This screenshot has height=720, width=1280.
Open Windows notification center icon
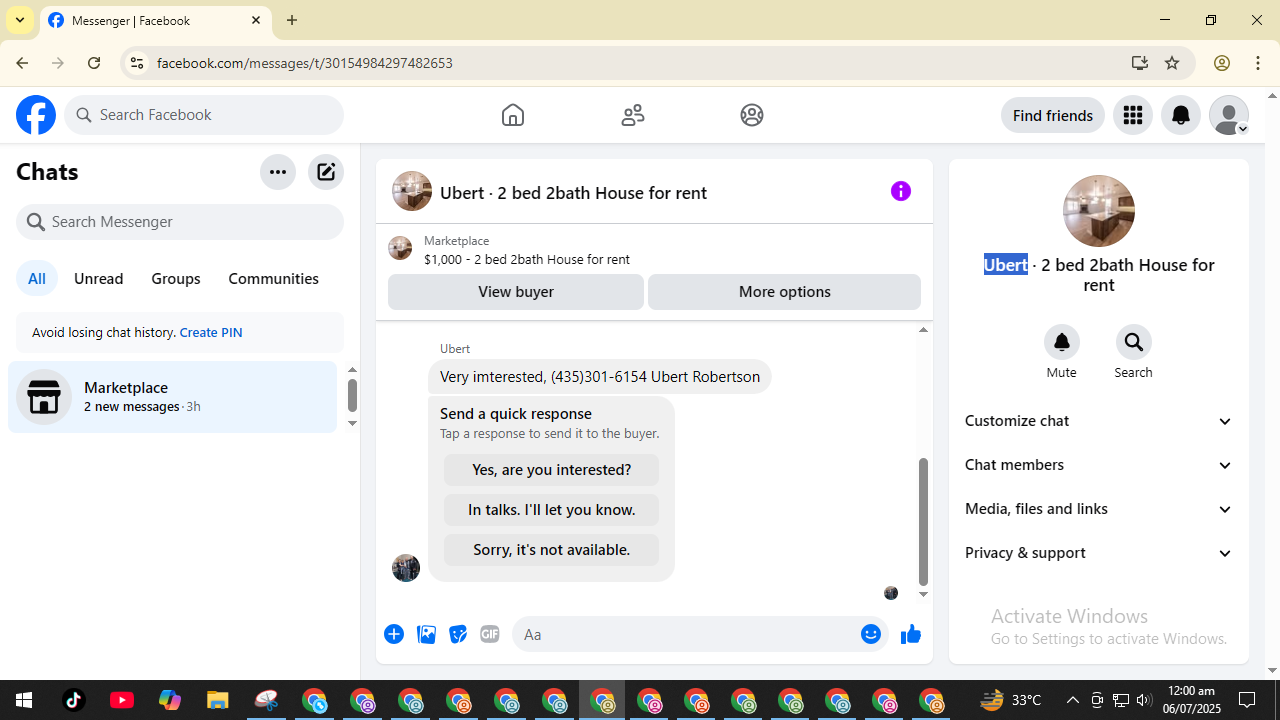pos(1247,700)
